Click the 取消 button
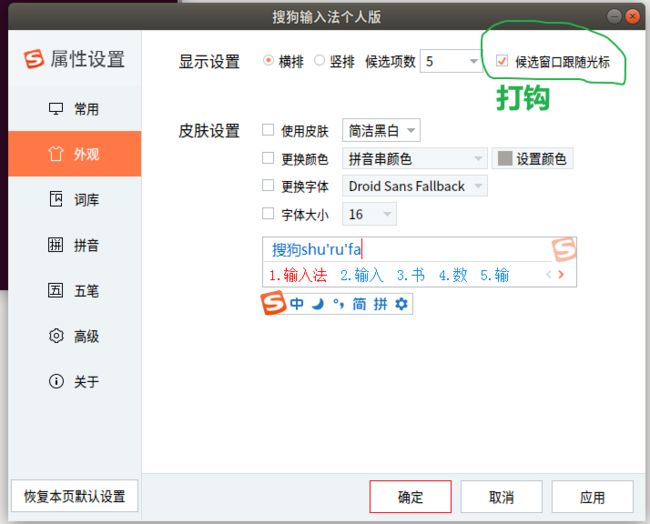The height and width of the screenshot is (524, 650). point(501,497)
